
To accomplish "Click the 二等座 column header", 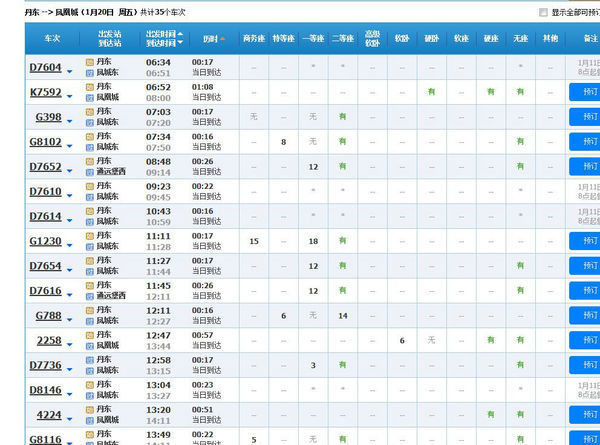I will click(x=342, y=38).
